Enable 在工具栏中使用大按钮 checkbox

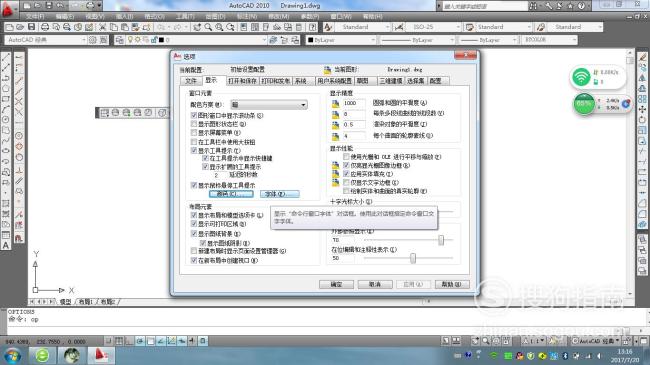pyautogui.click(x=194, y=142)
